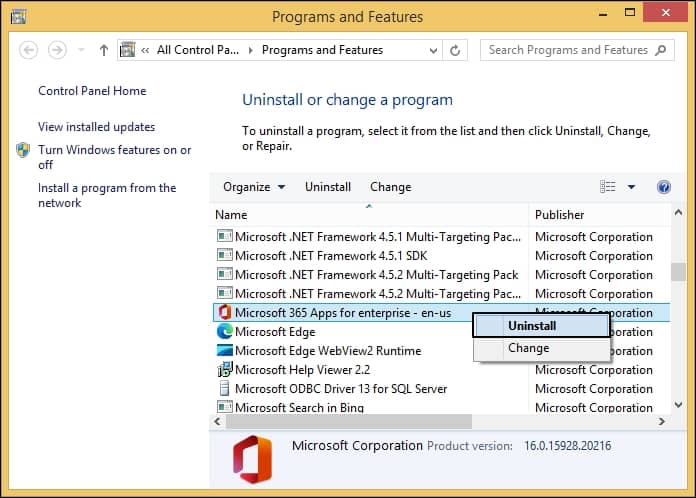Expand the address bar history dropdown
The image size is (696, 498).
click(x=433, y=50)
